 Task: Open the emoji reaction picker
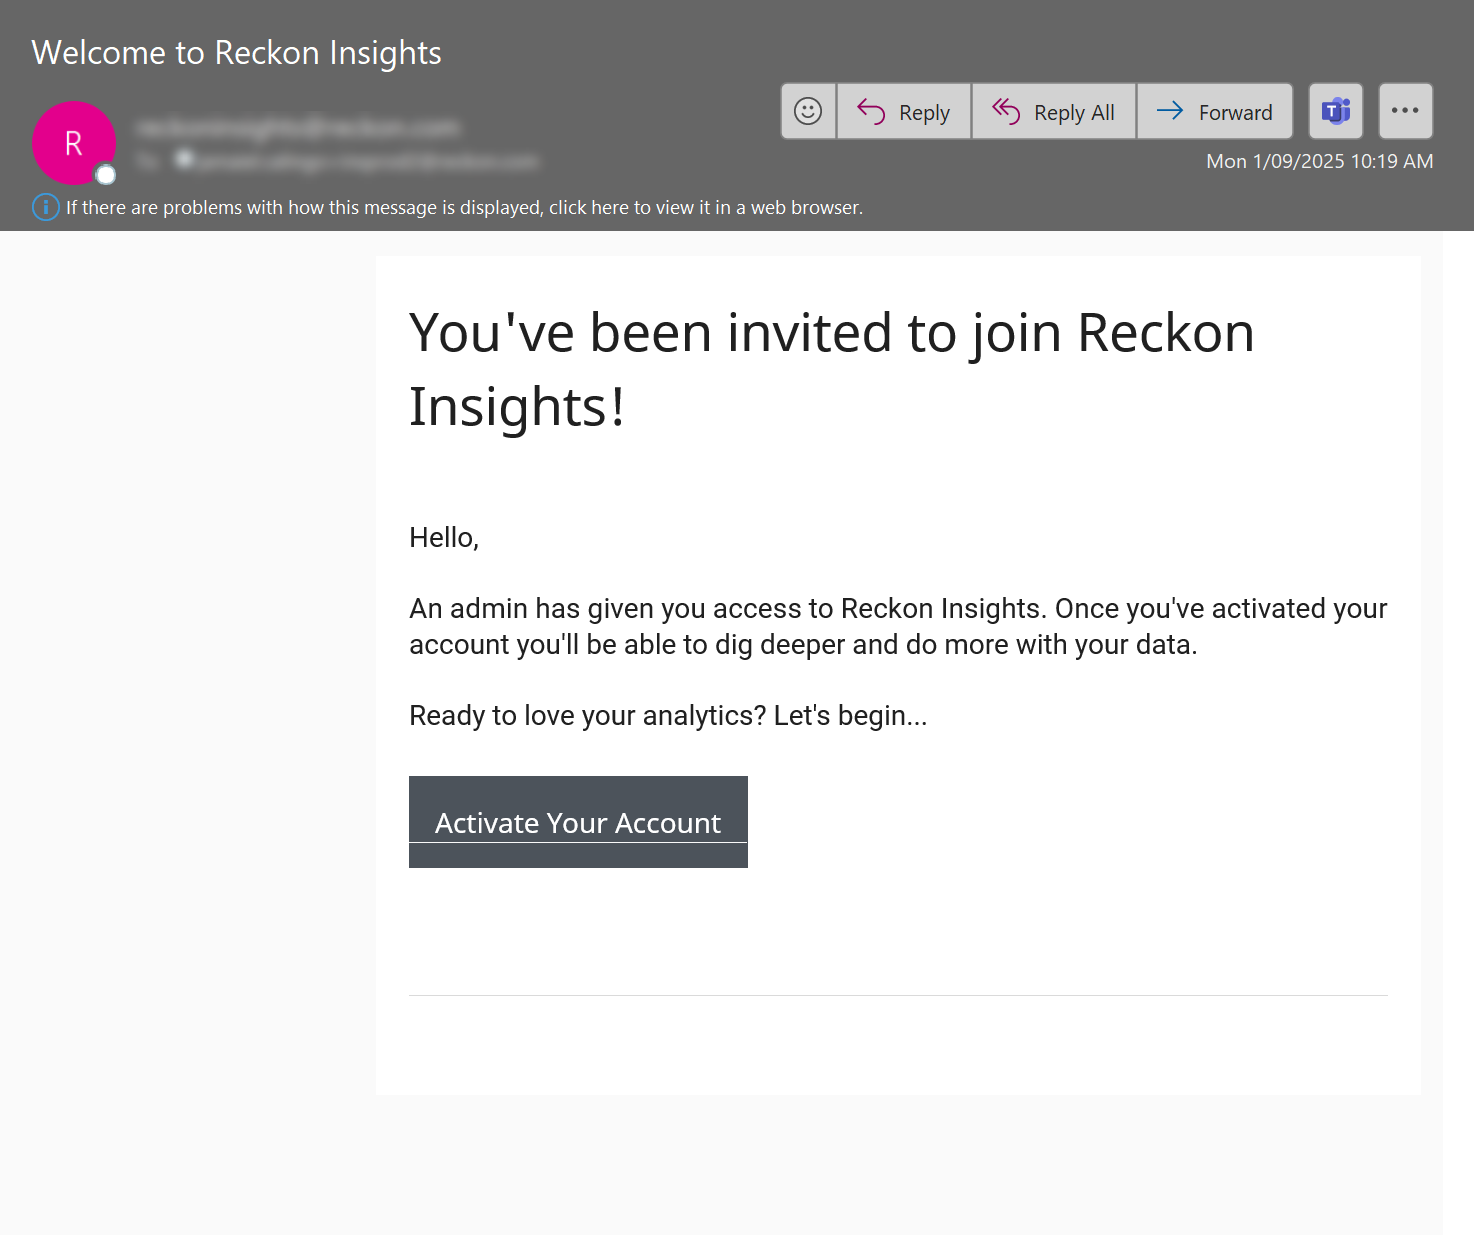pyautogui.click(x=808, y=111)
